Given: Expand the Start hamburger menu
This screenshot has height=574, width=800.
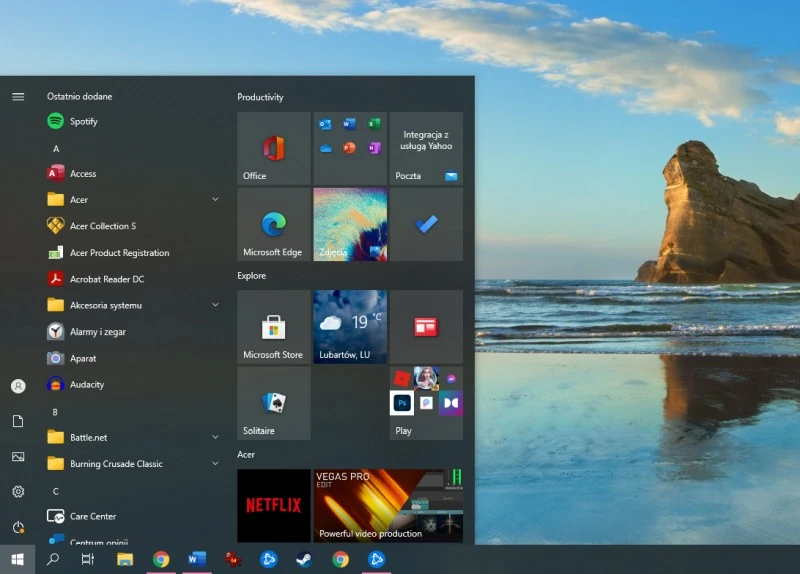Looking at the screenshot, I should (x=18, y=96).
